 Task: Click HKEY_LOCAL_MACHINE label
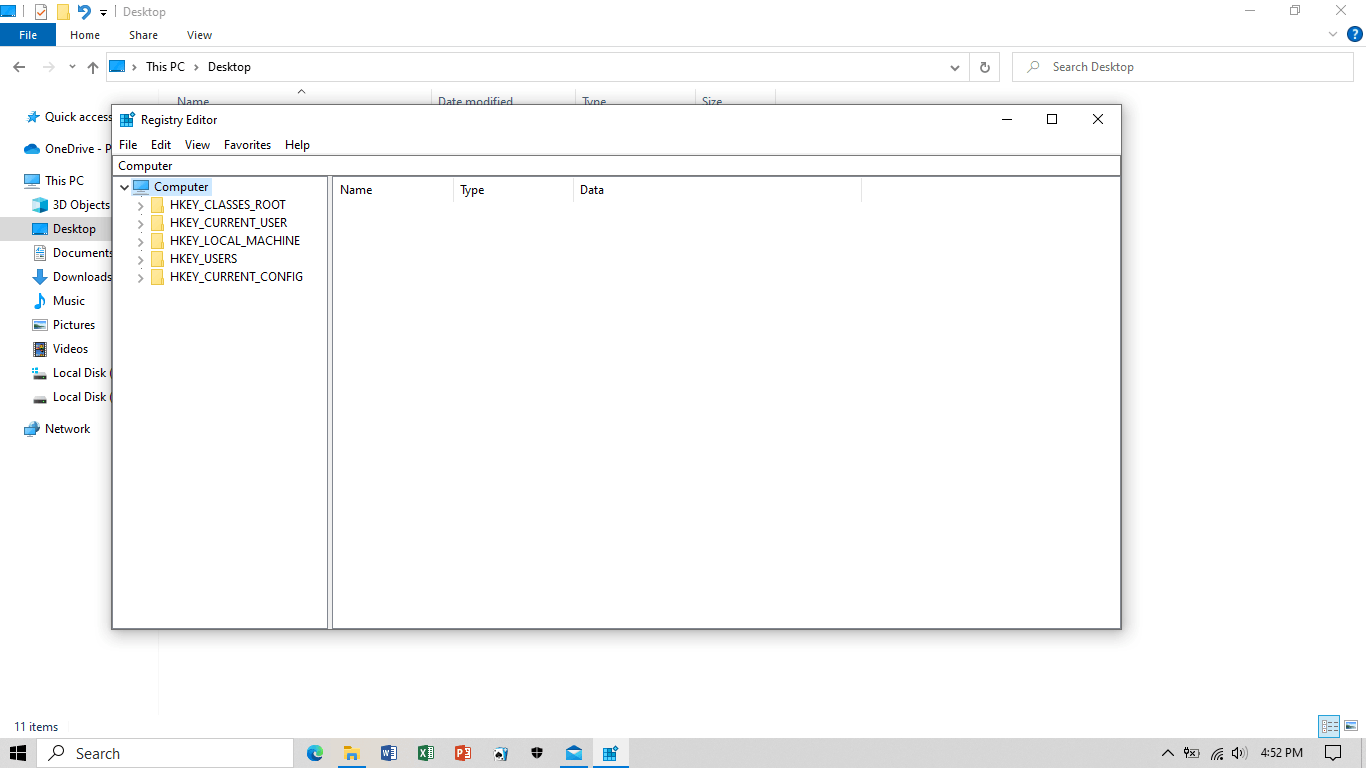(x=235, y=241)
